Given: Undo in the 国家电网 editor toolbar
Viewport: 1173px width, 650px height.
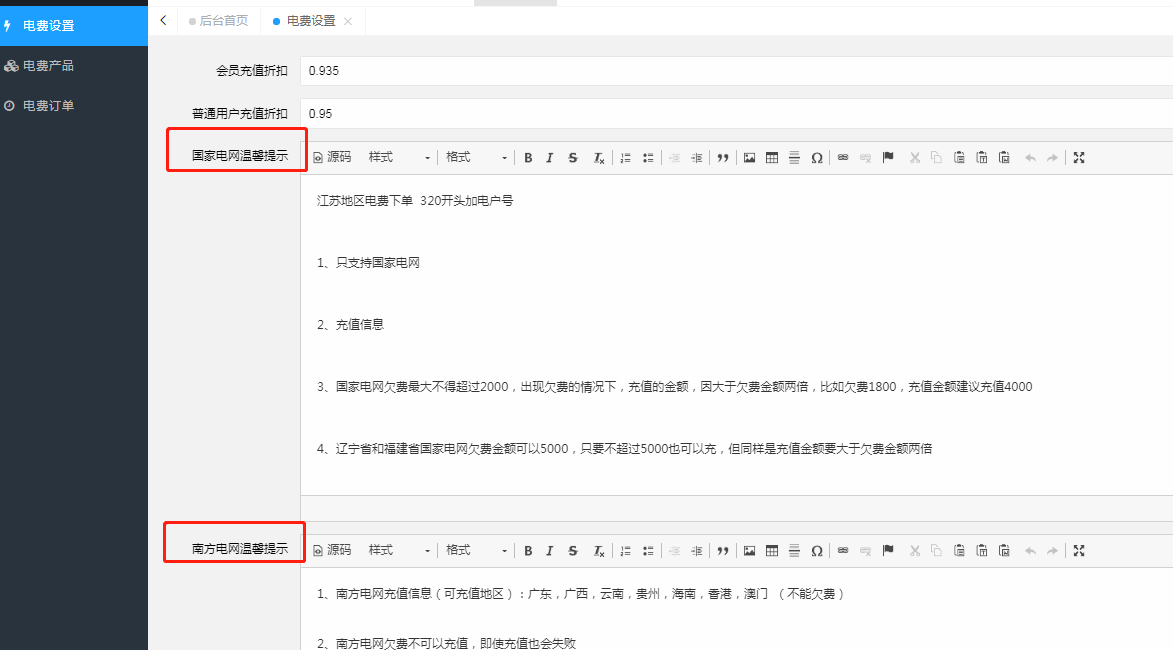Looking at the screenshot, I should click(x=1030, y=158).
